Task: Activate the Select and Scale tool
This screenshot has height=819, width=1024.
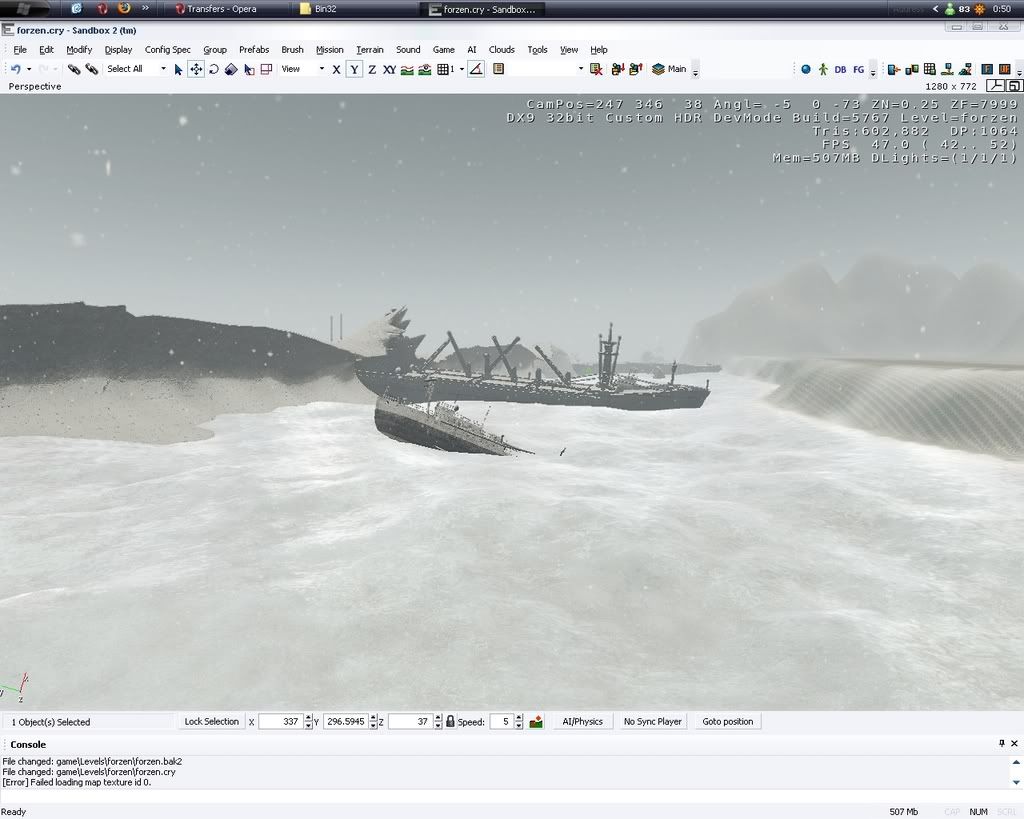Action: pos(231,69)
